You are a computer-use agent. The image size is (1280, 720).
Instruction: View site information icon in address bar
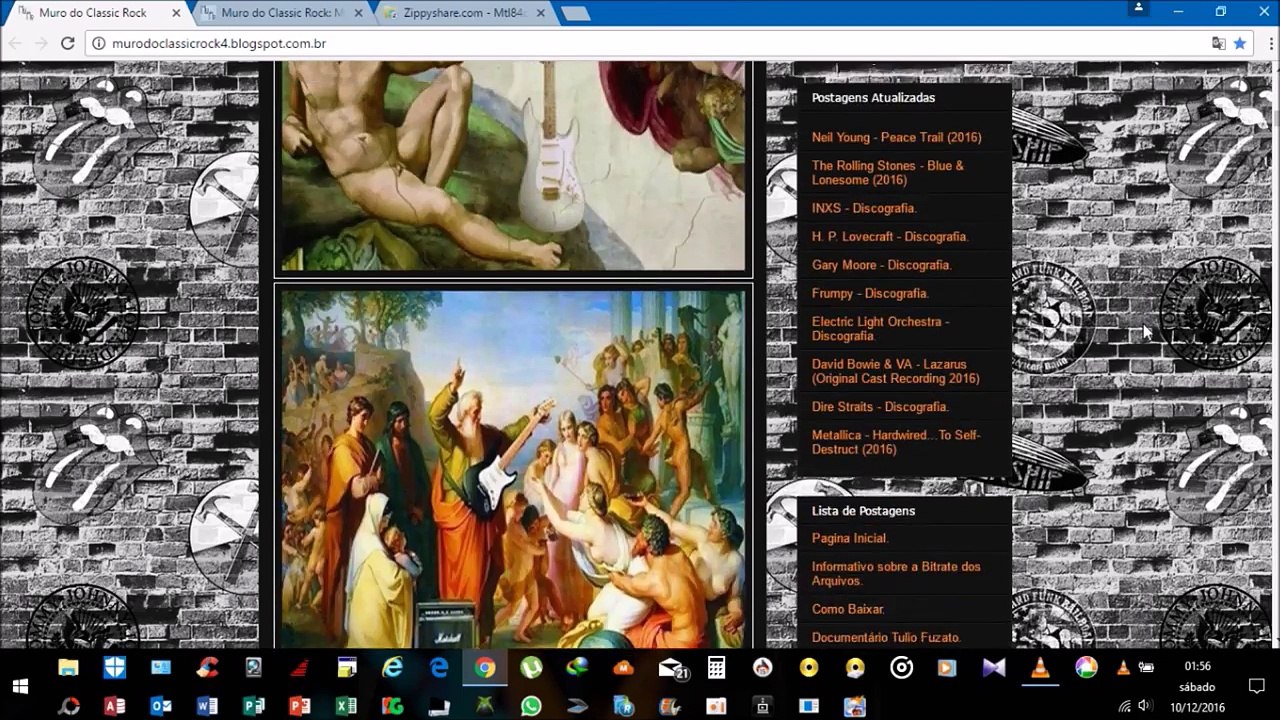click(98, 43)
